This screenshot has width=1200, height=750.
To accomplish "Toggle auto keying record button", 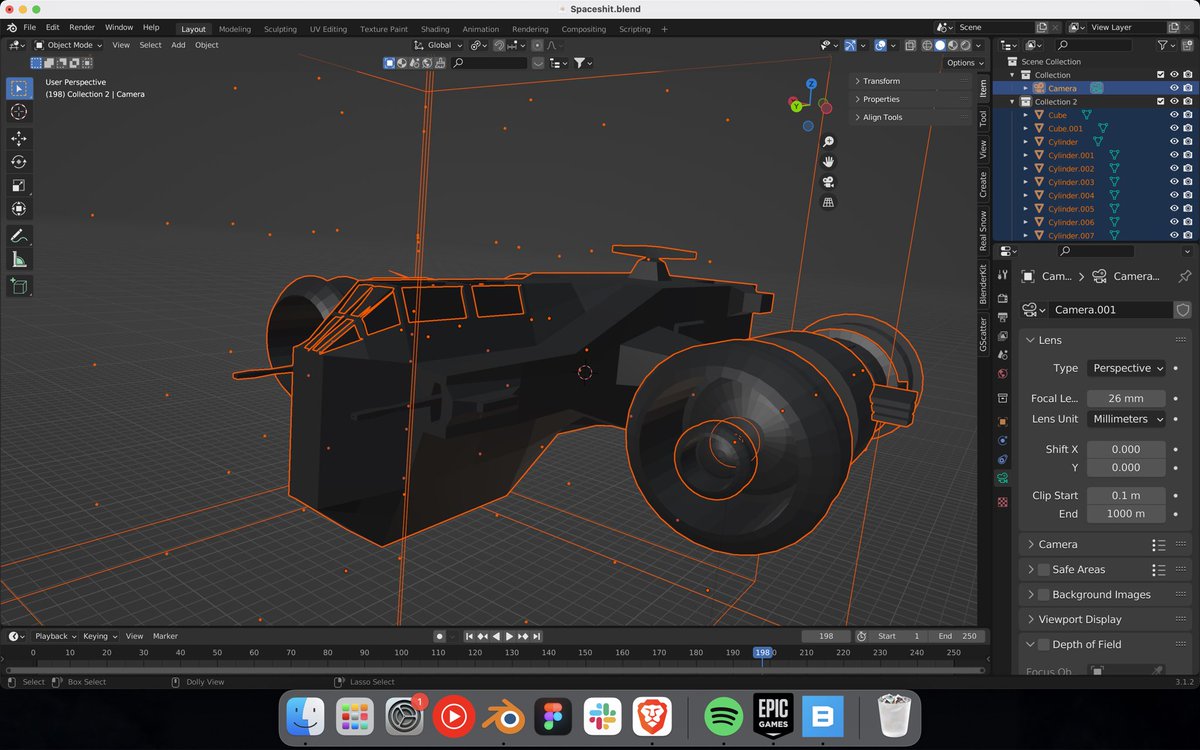I will (x=439, y=636).
